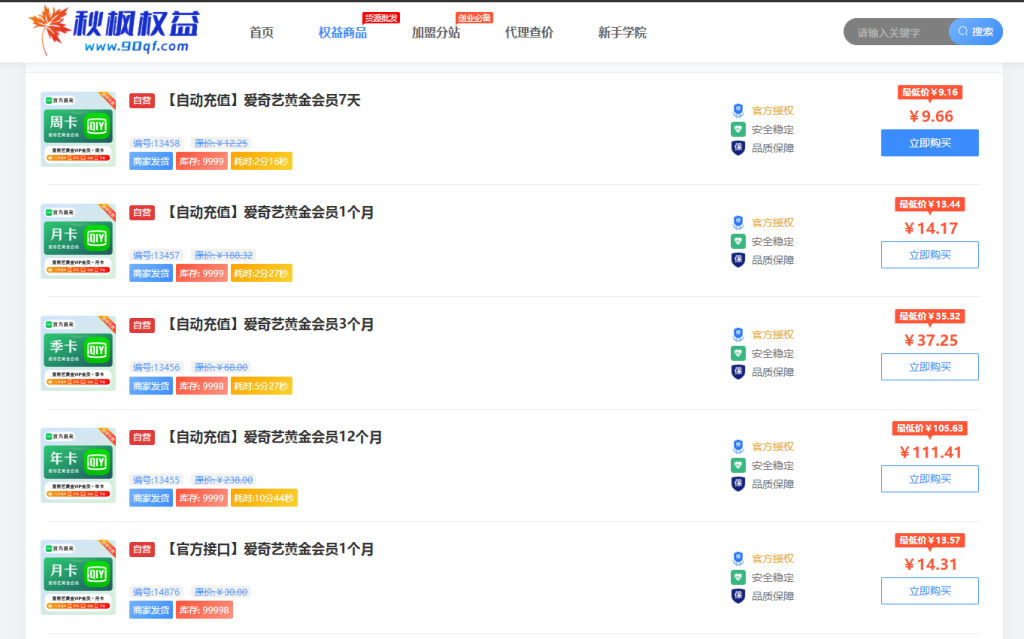Go to the 首页 navigation tab
The image size is (1024, 639).
[x=261, y=33]
